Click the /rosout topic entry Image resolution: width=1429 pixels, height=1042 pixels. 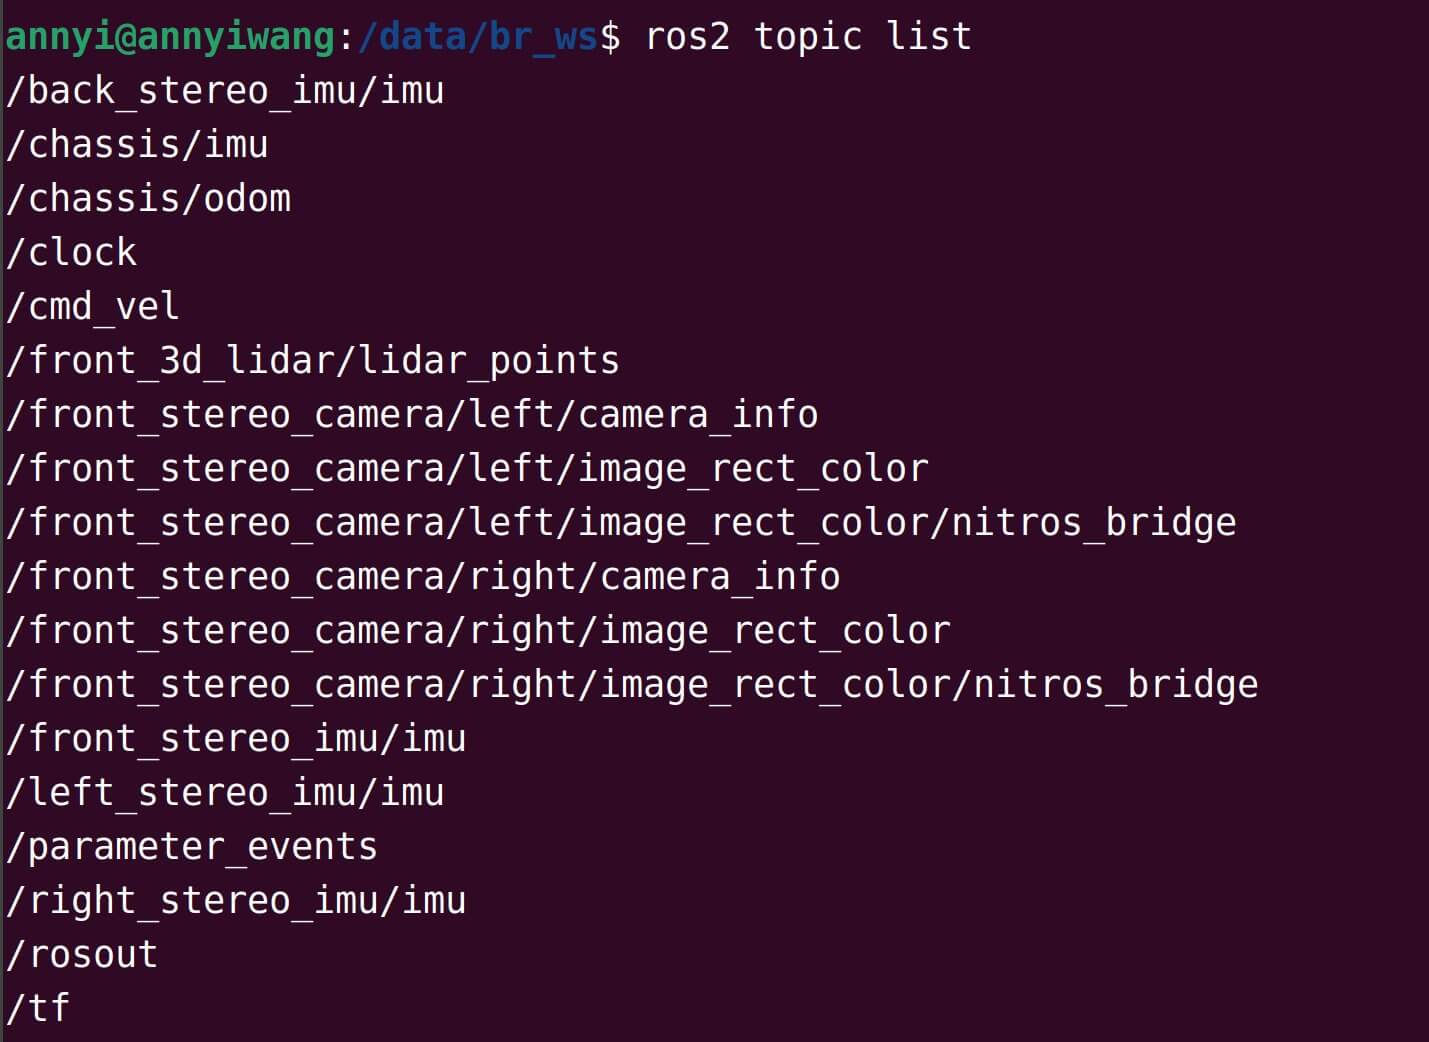coord(82,955)
